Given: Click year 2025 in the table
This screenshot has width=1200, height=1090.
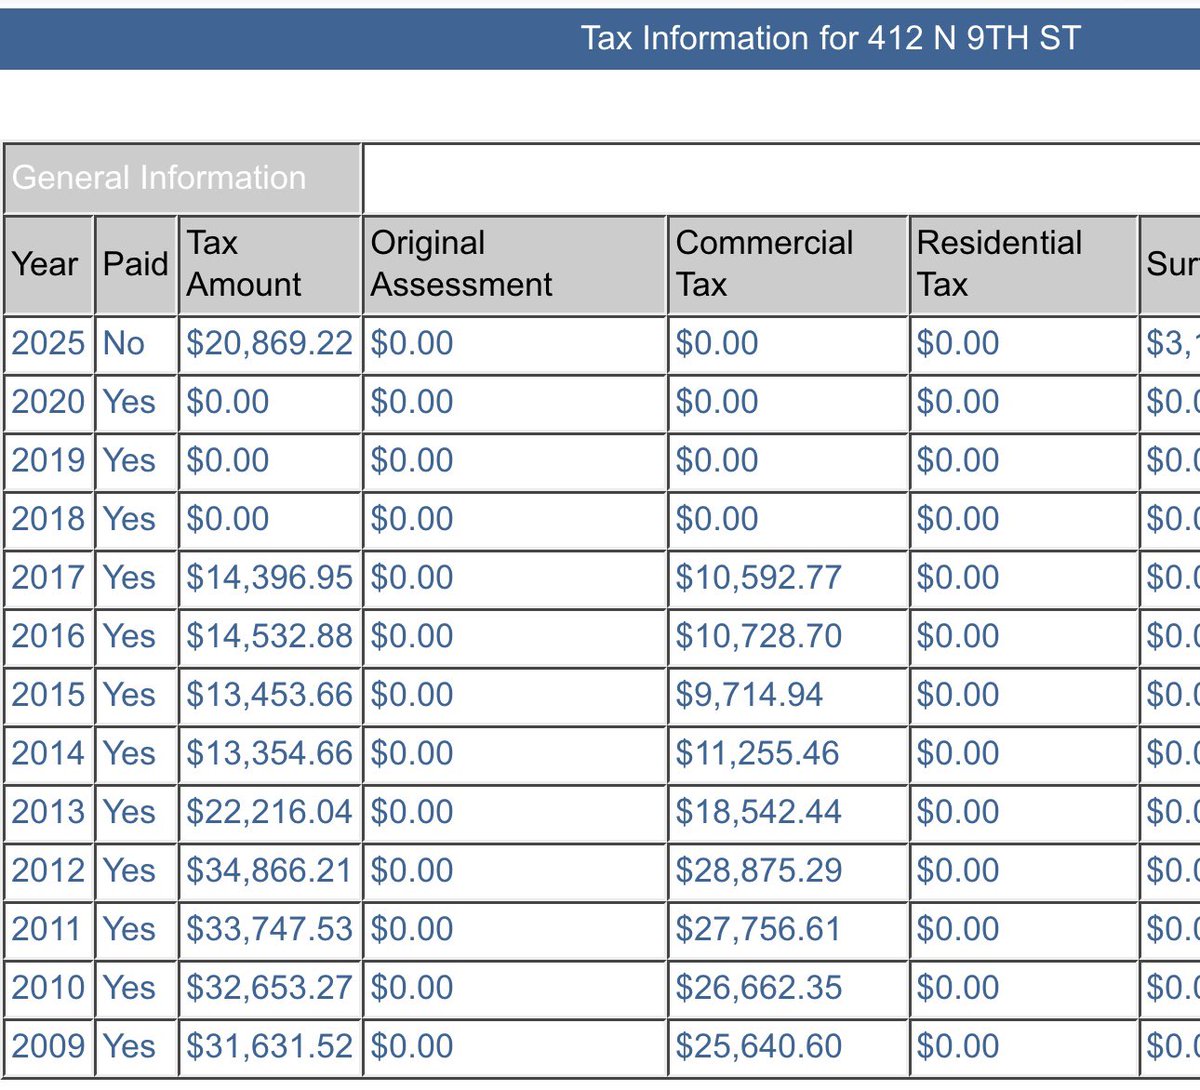Looking at the screenshot, I should pos(48,343).
